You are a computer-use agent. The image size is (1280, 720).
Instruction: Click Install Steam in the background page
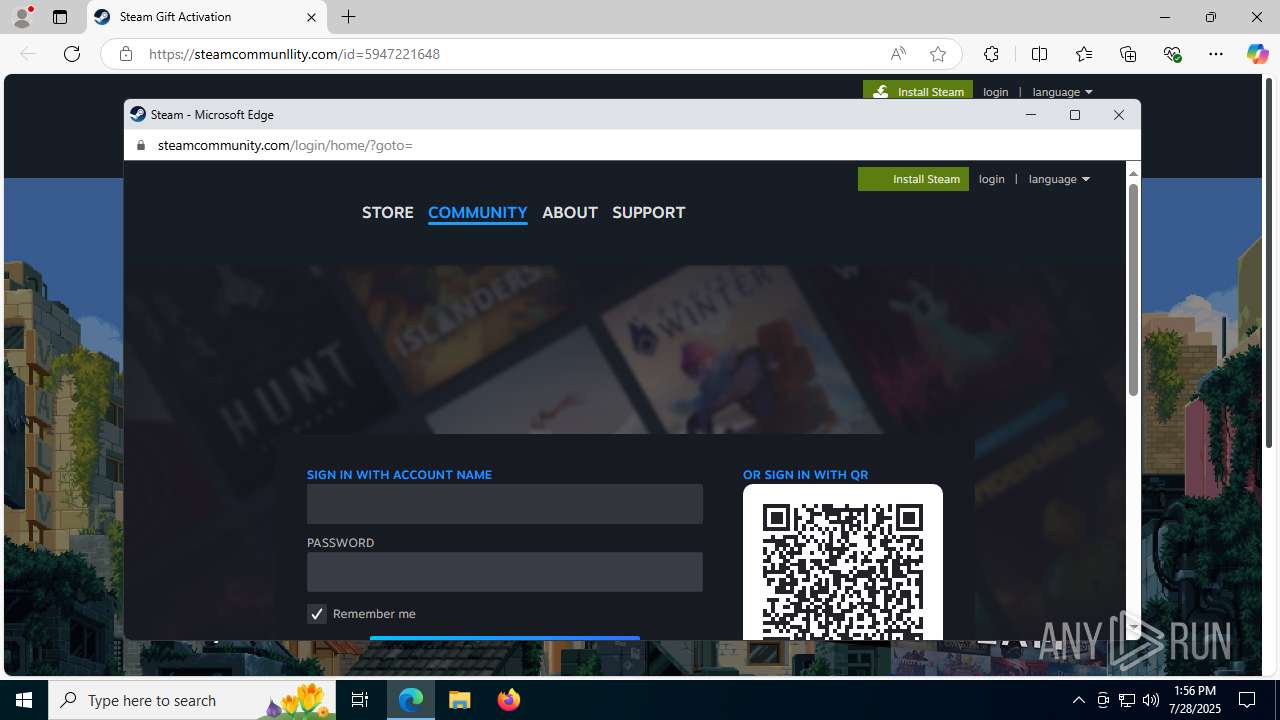[x=918, y=91]
